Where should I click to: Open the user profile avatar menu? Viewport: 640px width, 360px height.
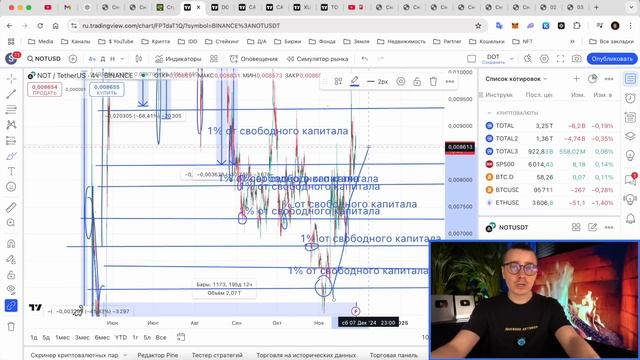coord(11,59)
